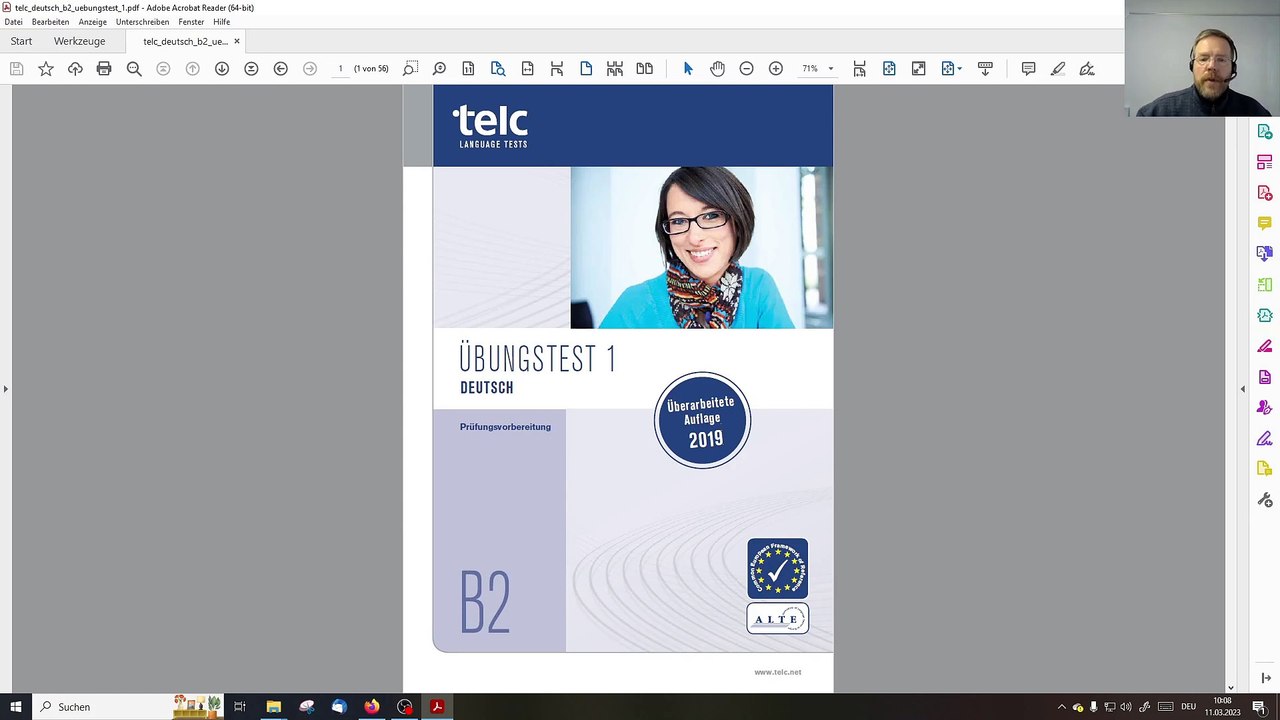
Task: Open the pink fill-and-sign tool in right panel
Action: click(x=1265, y=346)
